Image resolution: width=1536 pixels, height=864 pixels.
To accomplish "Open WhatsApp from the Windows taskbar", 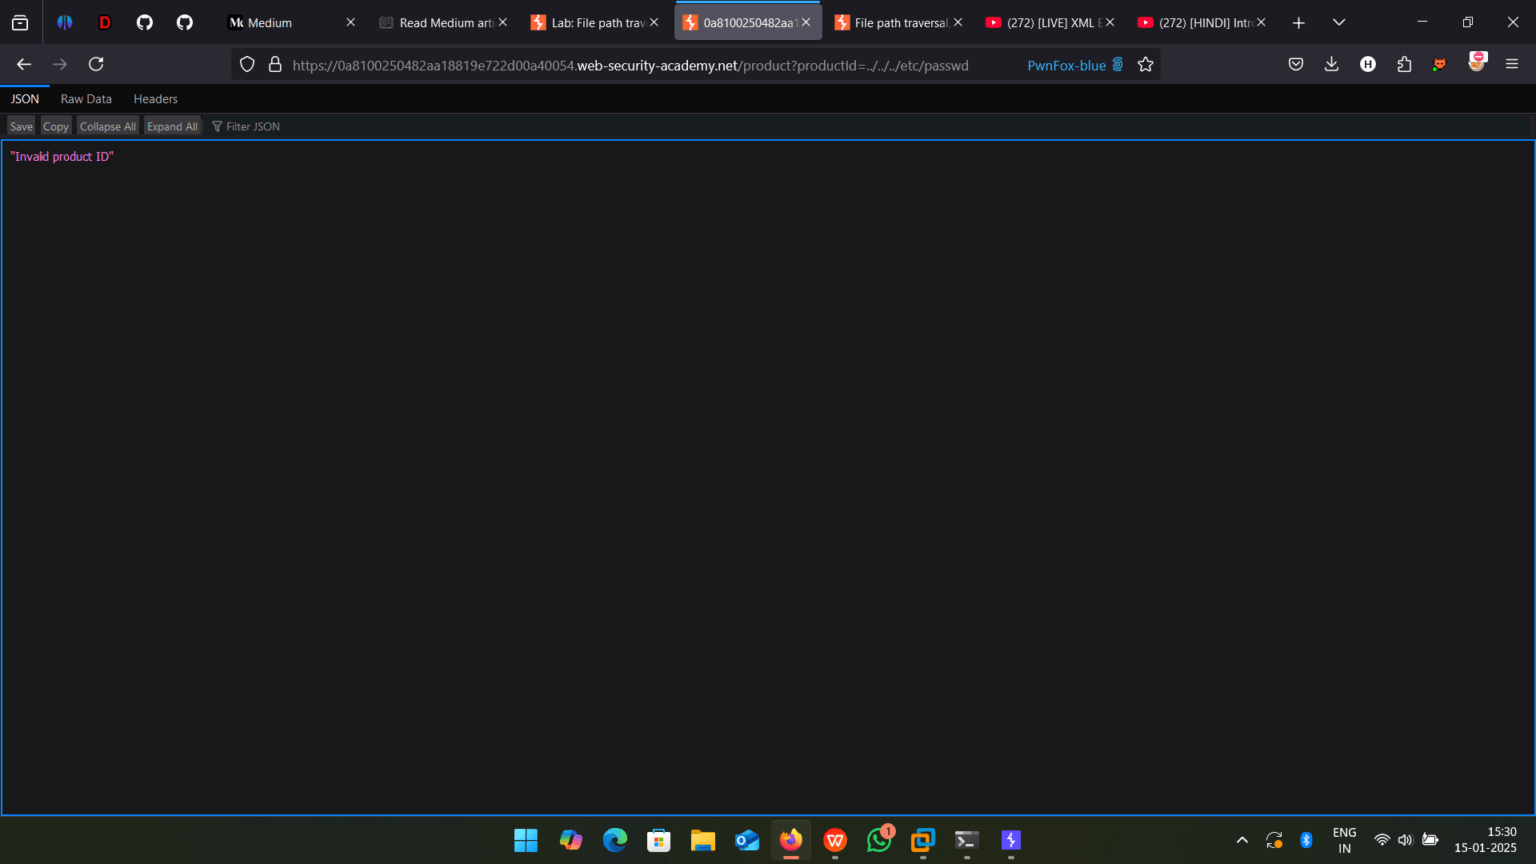I will [x=879, y=840].
